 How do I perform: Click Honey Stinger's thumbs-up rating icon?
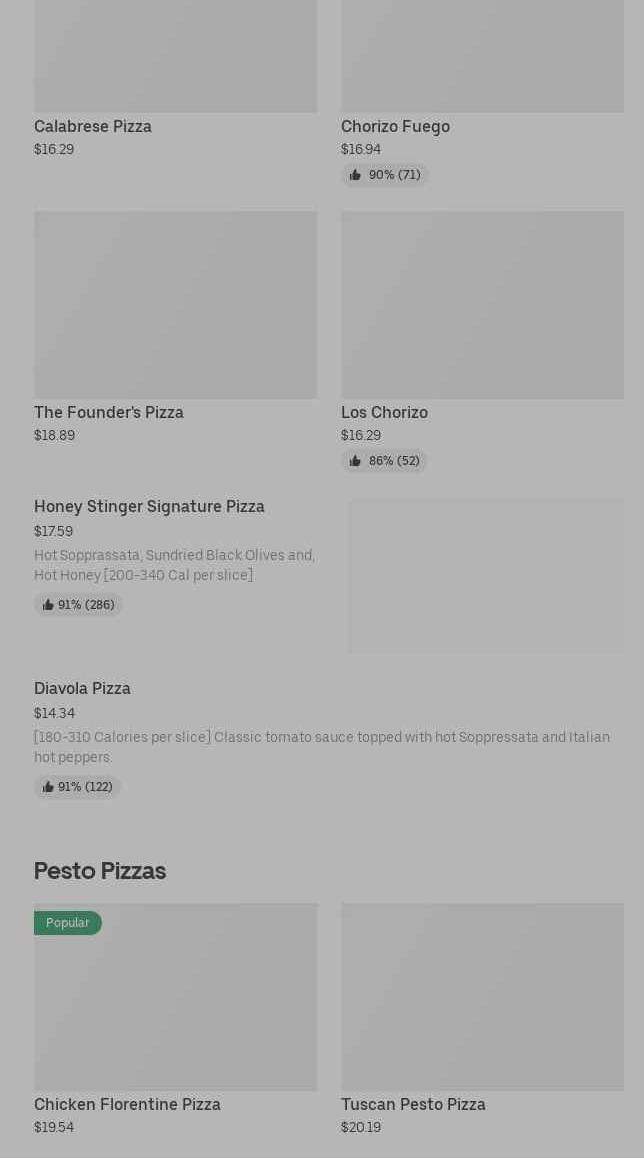point(48,605)
